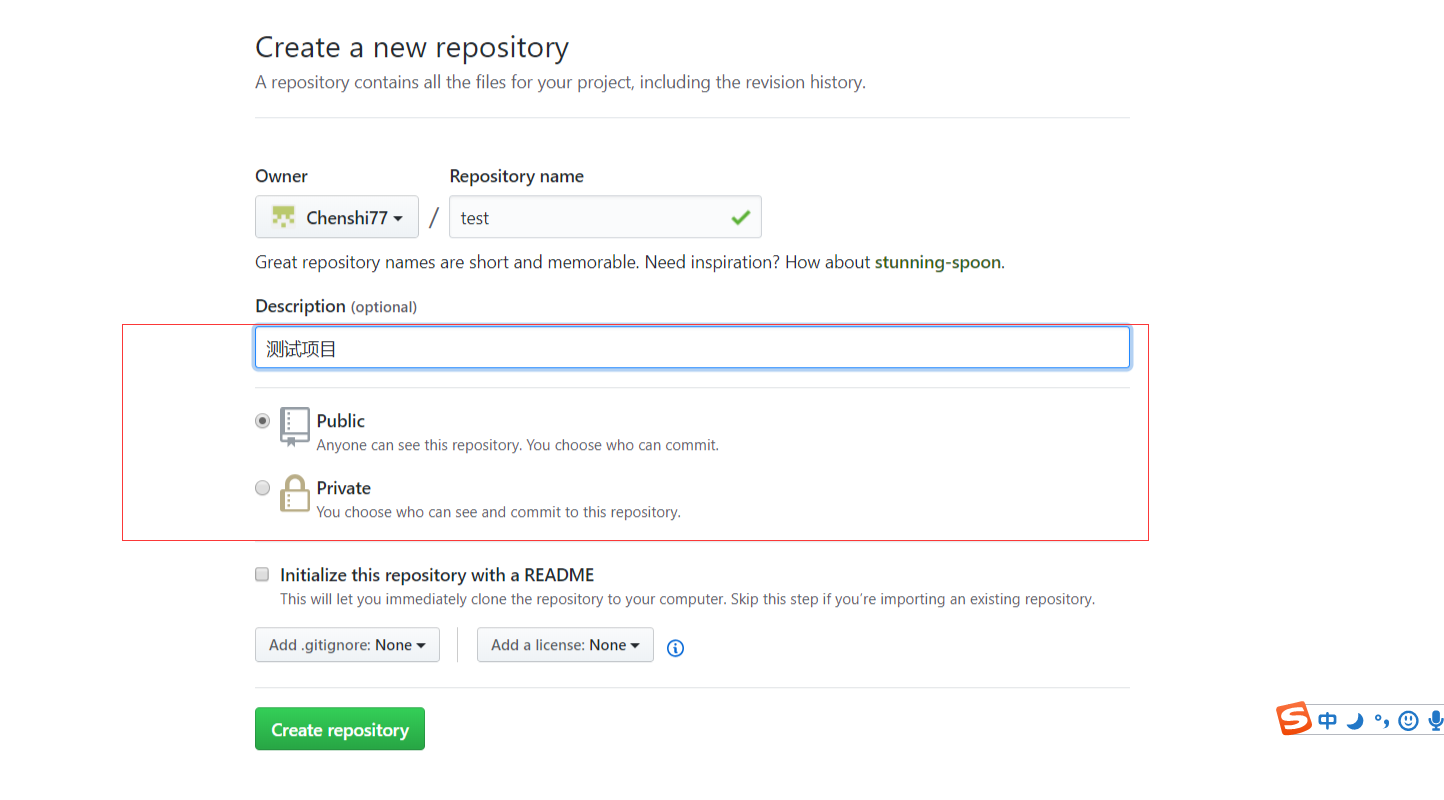Focus the Description text field
Viewport: 1444px width, 800px height.
(692, 348)
